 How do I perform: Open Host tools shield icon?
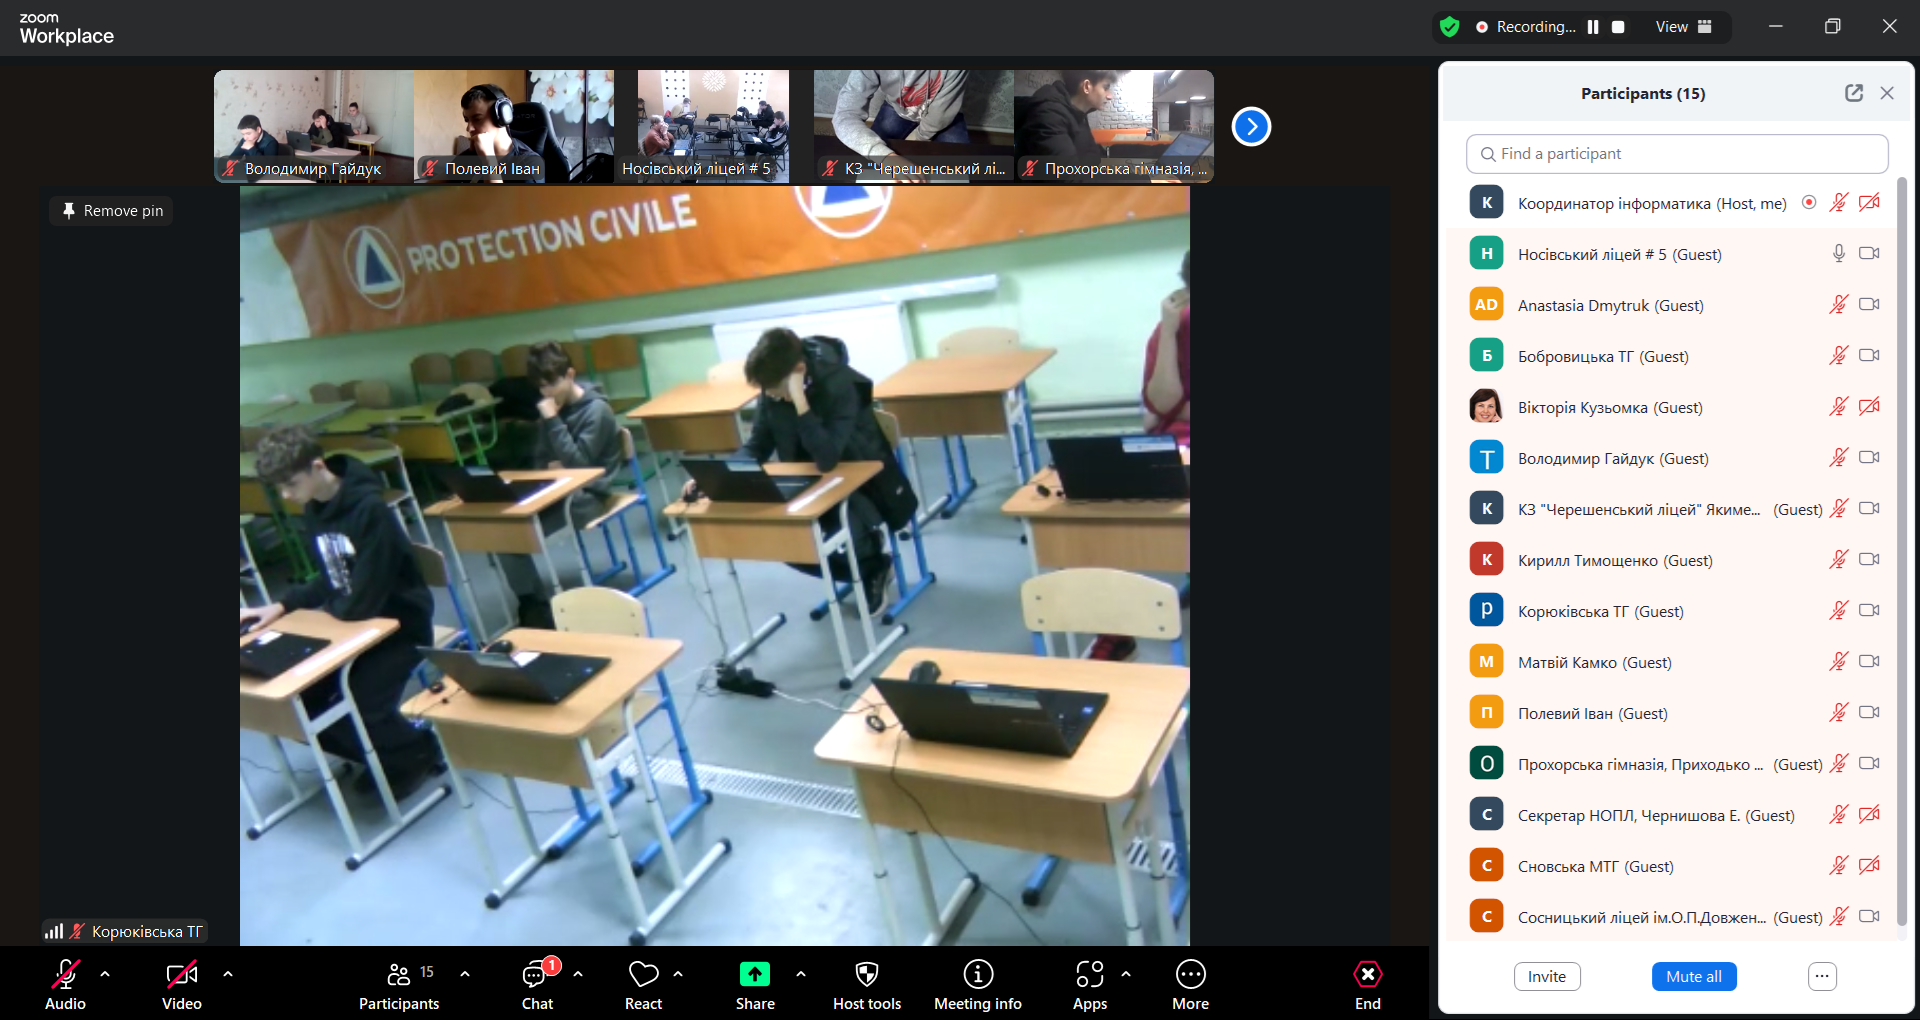[866, 975]
